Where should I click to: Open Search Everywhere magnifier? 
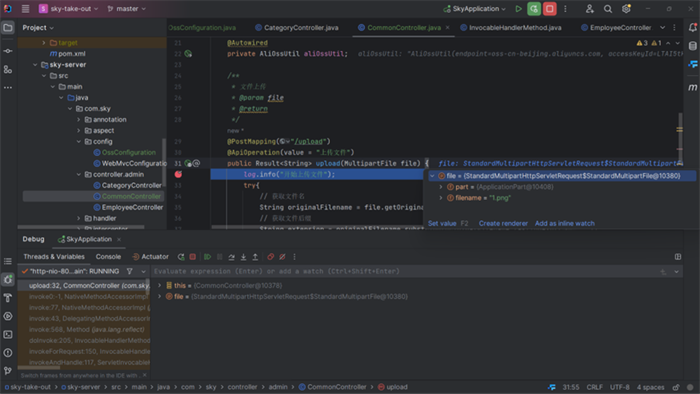[x=608, y=9]
